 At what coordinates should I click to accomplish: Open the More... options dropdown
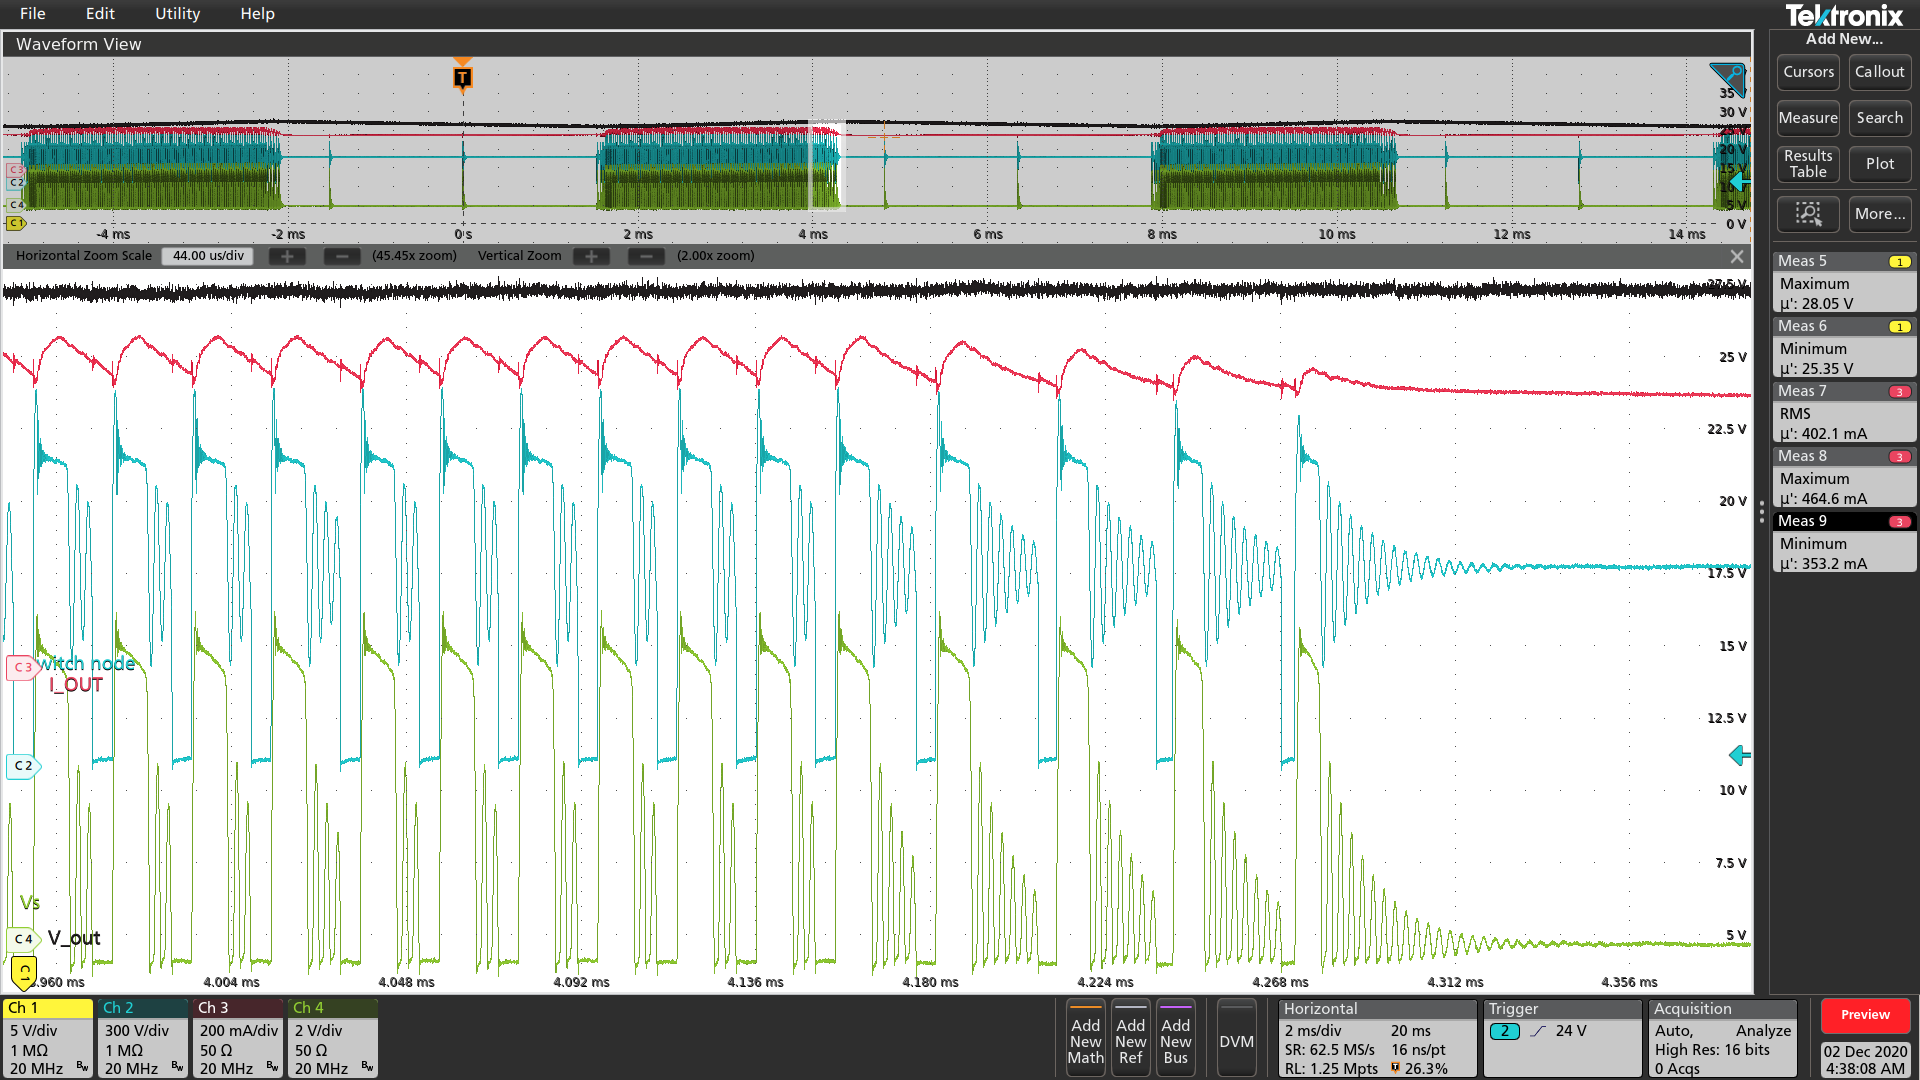click(x=1879, y=213)
